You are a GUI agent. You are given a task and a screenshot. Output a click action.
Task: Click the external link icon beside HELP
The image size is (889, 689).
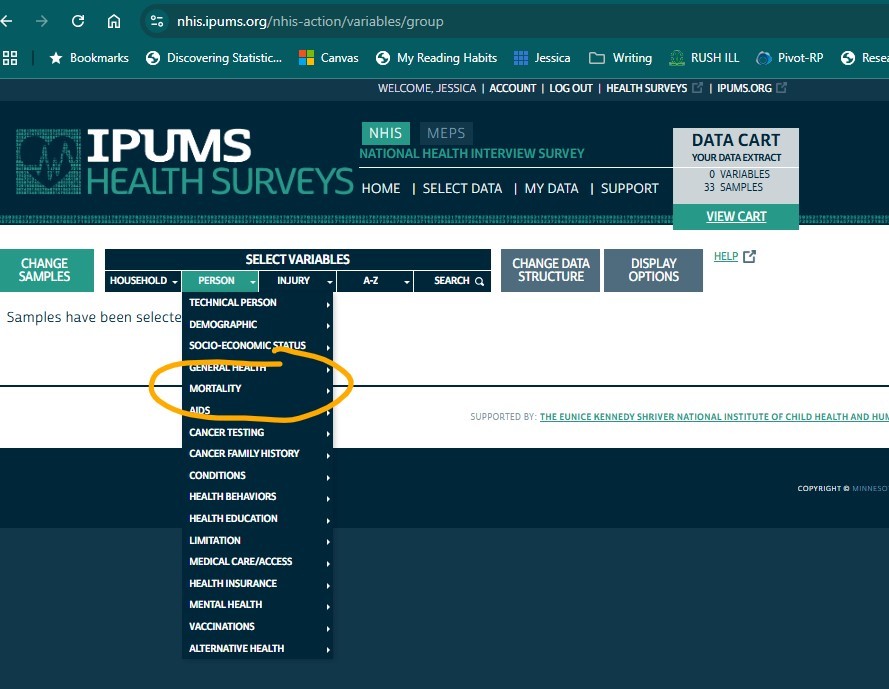click(749, 256)
